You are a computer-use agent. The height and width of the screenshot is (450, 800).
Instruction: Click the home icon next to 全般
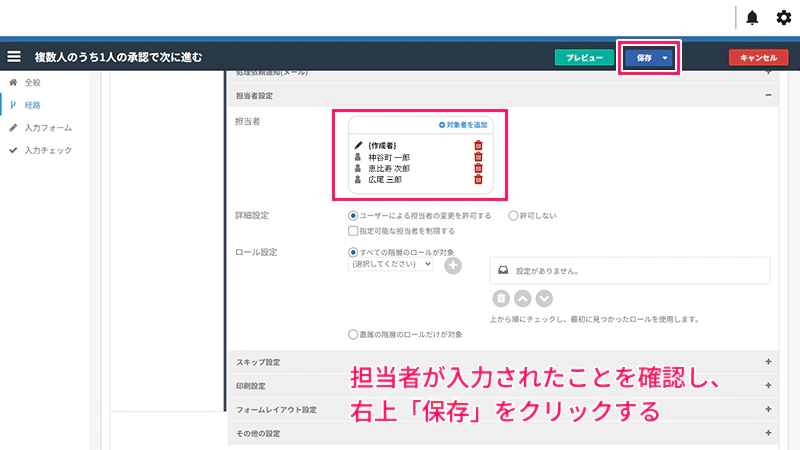point(13,82)
